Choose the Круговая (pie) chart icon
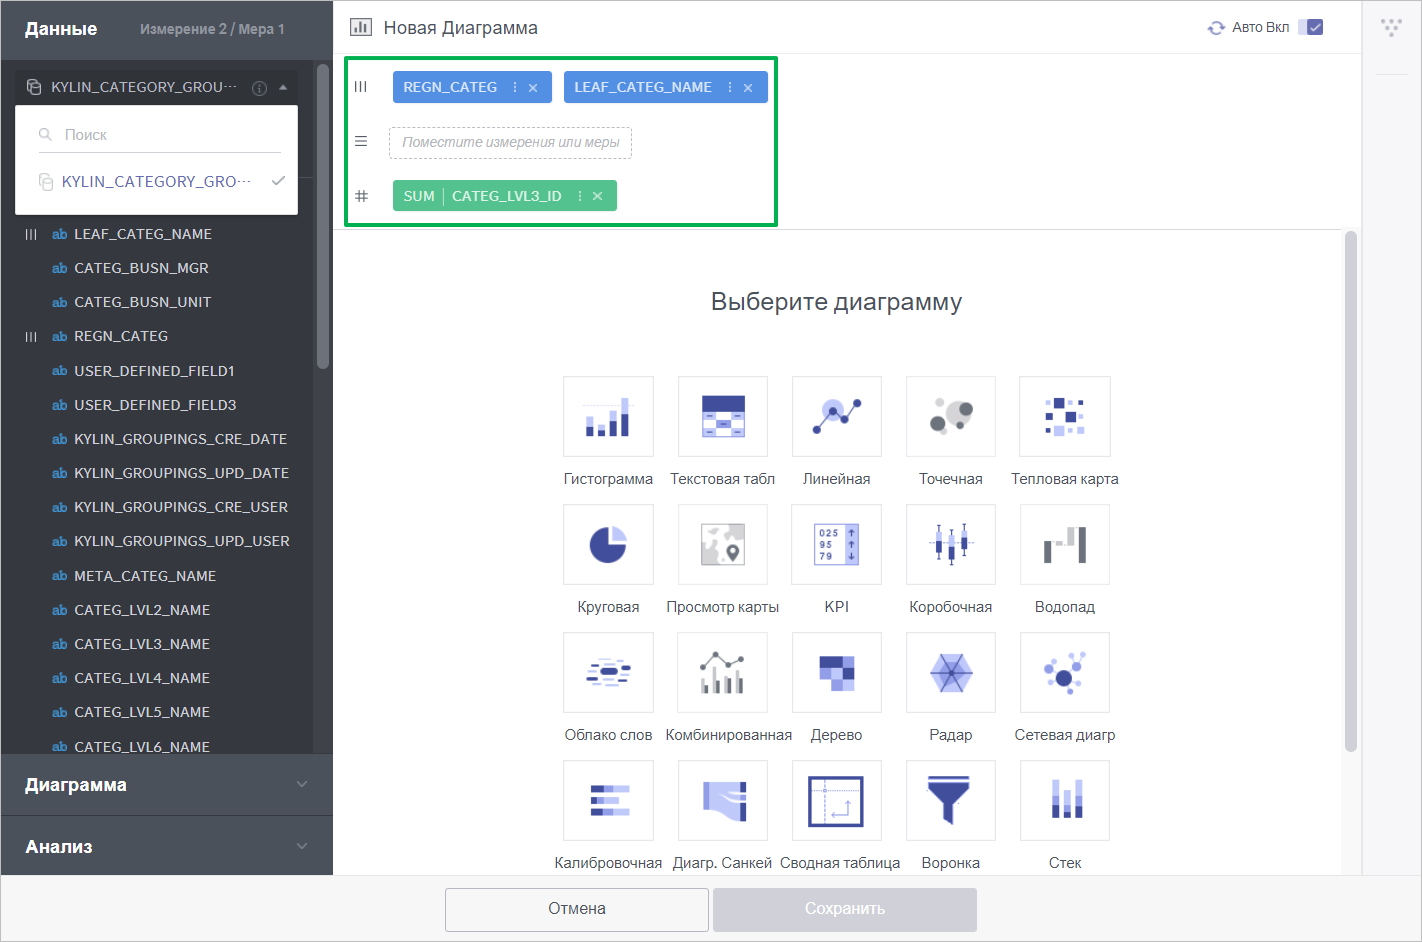Image resolution: width=1422 pixels, height=942 pixels. pyautogui.click(x=608, y=545)
